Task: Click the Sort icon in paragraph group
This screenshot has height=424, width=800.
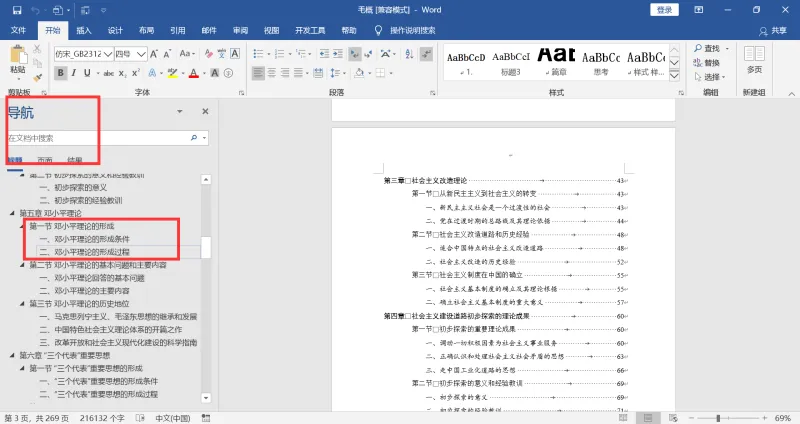Action: (409, 54)
